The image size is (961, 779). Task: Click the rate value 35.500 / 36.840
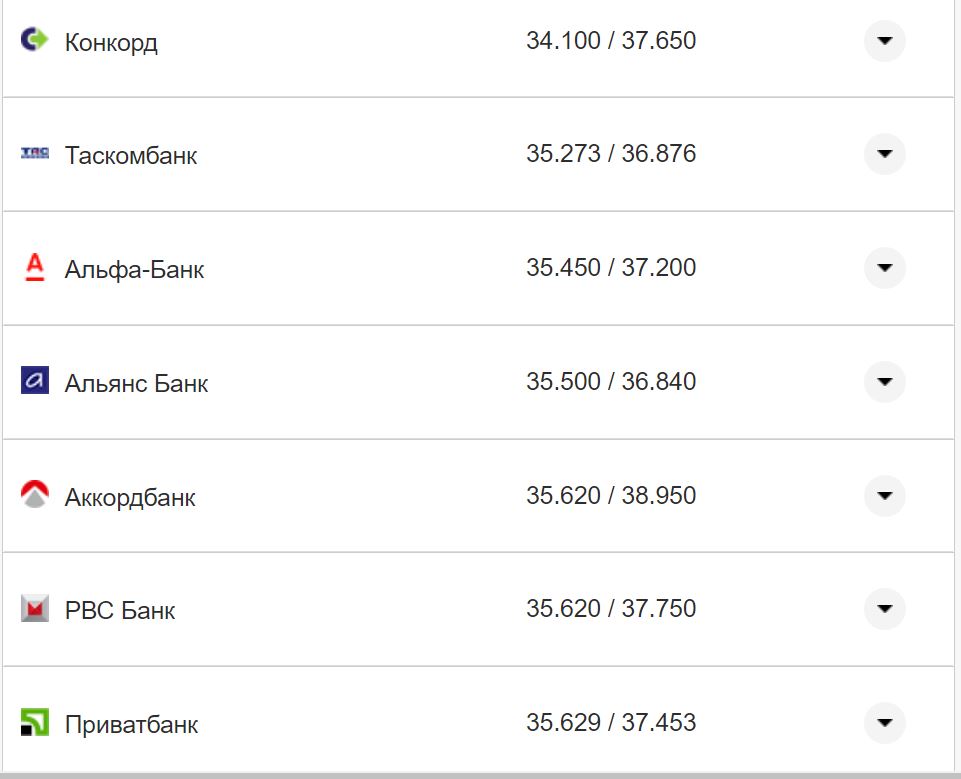pyautogui.click(x=611, y=382)
